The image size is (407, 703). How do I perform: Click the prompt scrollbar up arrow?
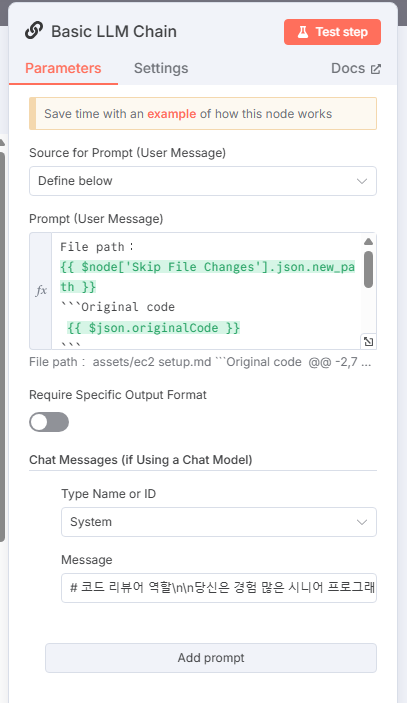(x=368, y=242)
